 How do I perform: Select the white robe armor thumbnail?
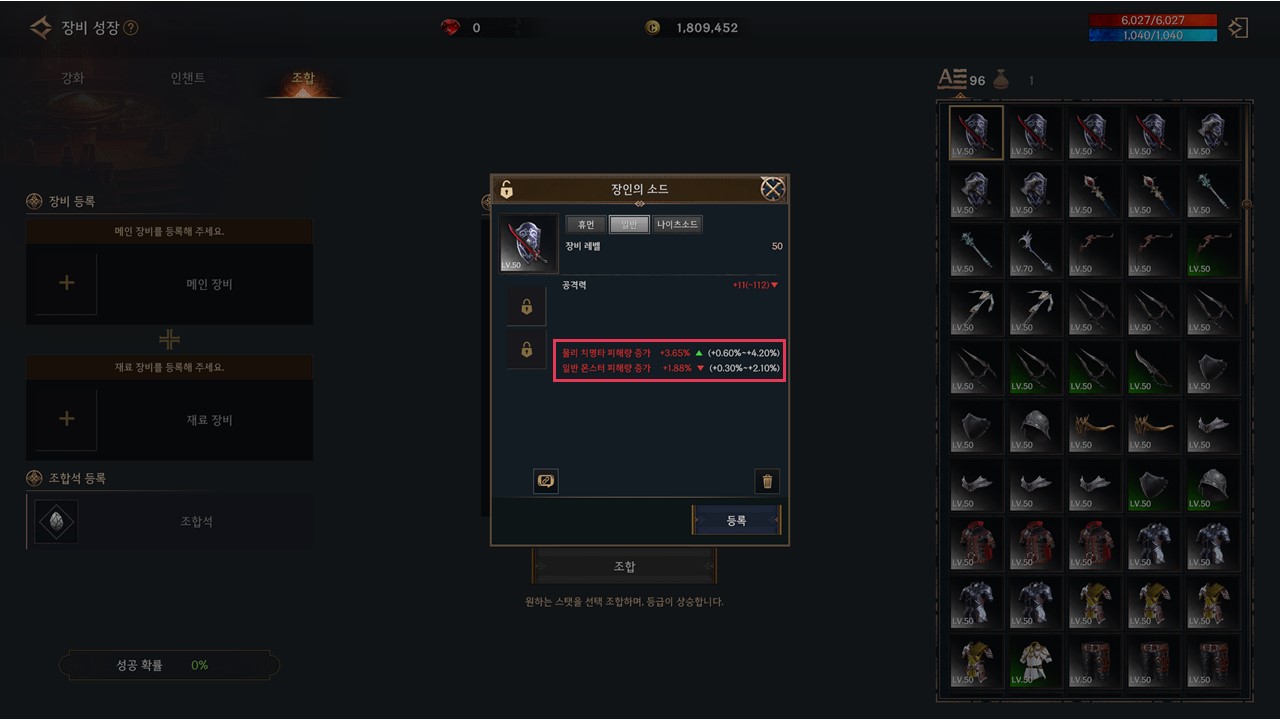tap(1034, 660)
